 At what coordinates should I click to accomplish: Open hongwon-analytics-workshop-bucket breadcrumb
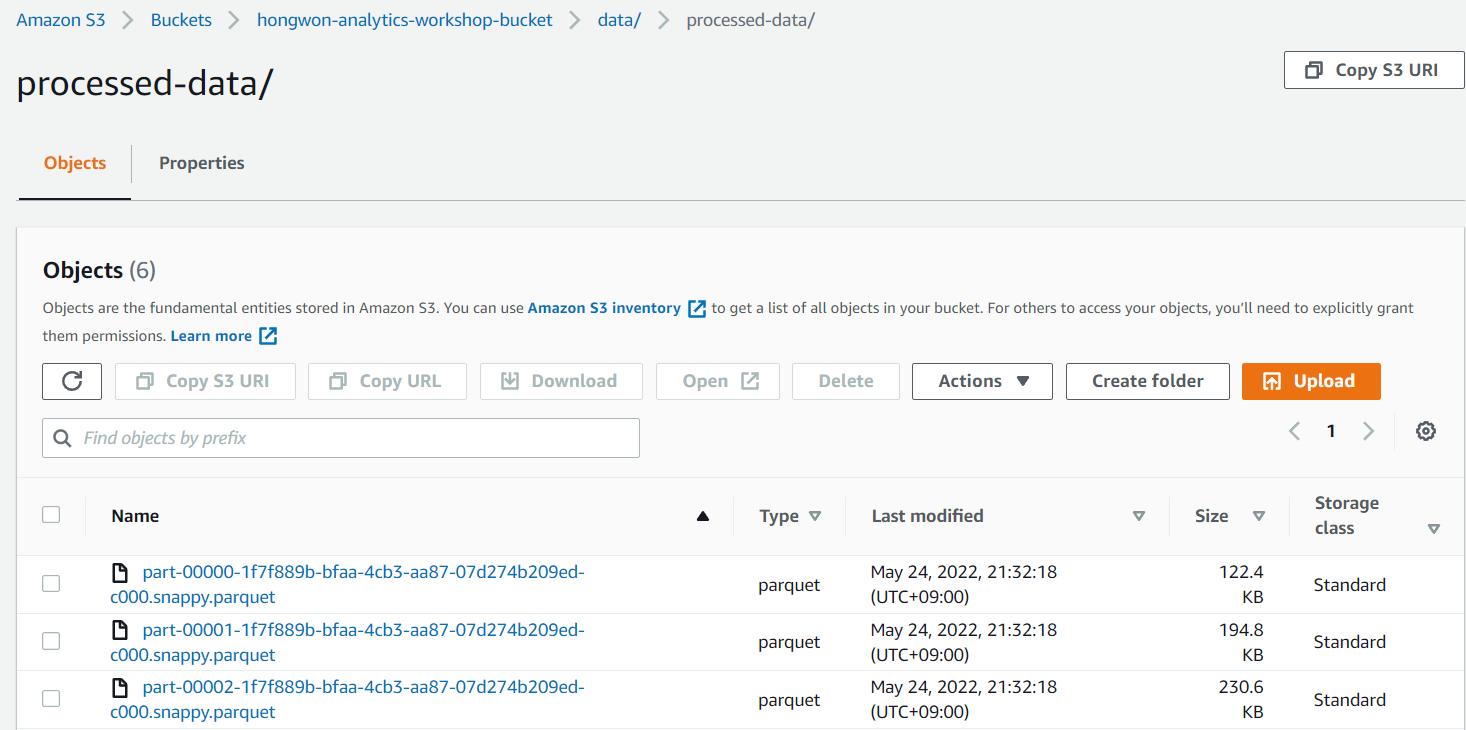pyautogui.click(x=405, y=20)
